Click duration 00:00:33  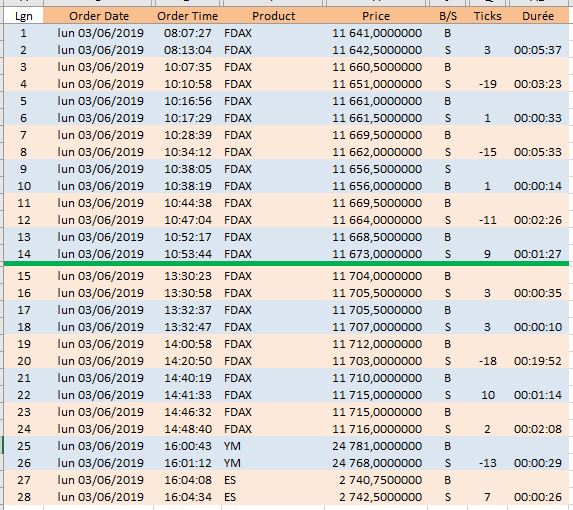(538, 118)
